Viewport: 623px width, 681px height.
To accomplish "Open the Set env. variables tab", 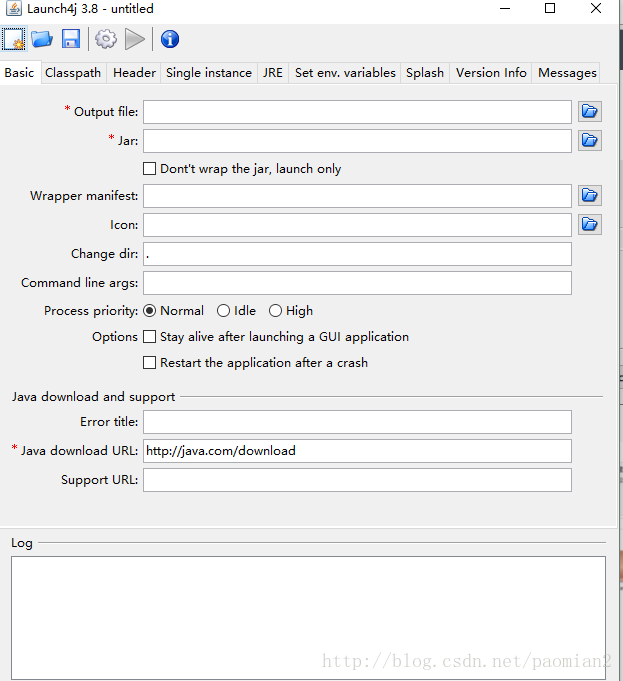I will [x=345, y=73].
